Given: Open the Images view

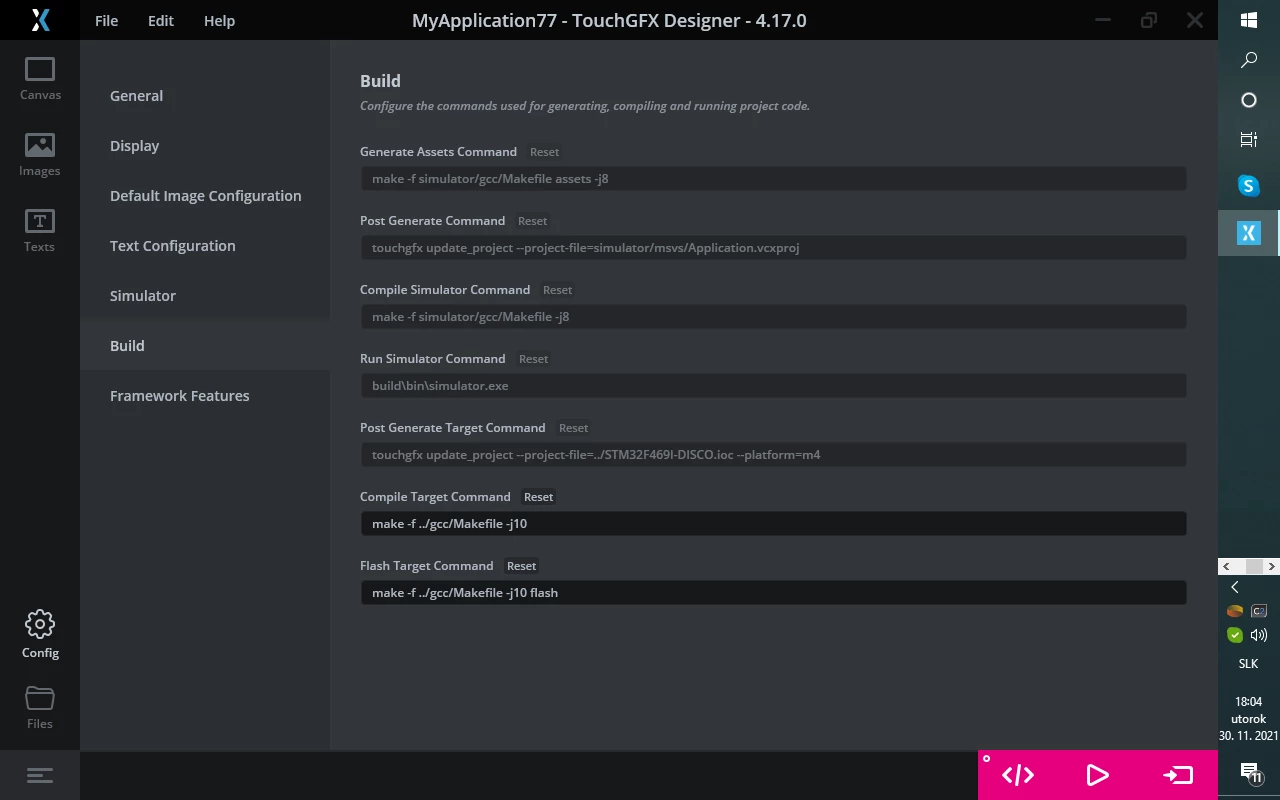Looking at the screenshot, I should pyautogui.click(x=40, y=155).
